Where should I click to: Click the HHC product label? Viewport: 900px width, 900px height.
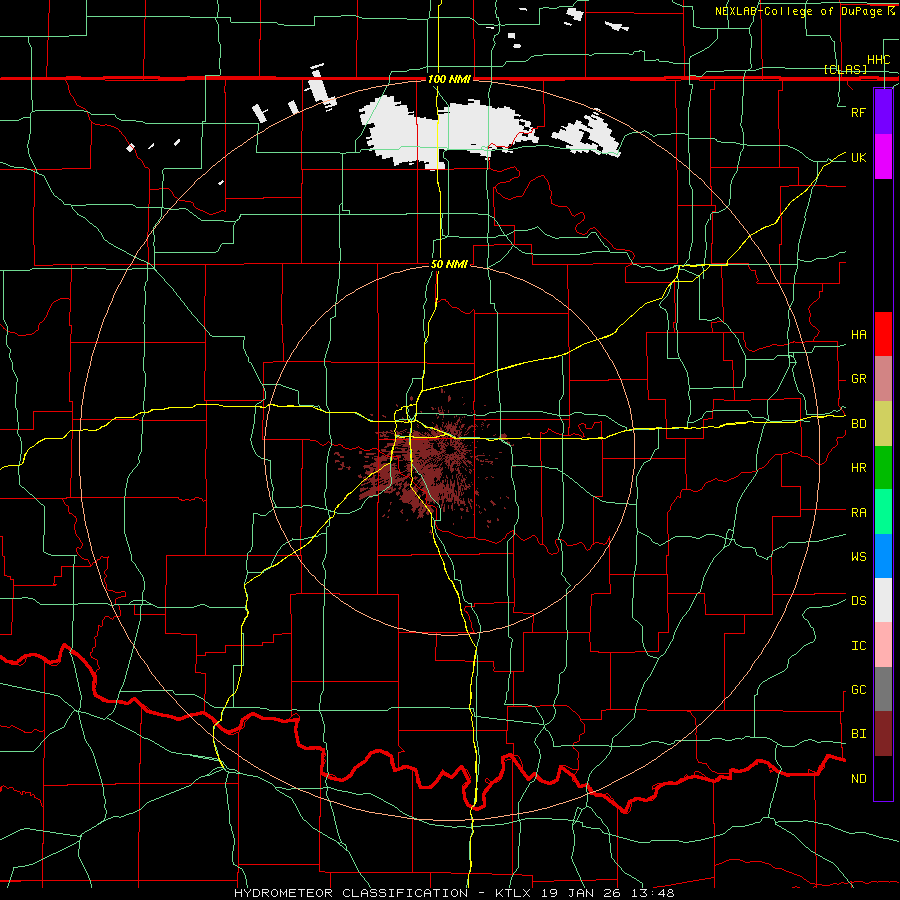coord(878,60)
